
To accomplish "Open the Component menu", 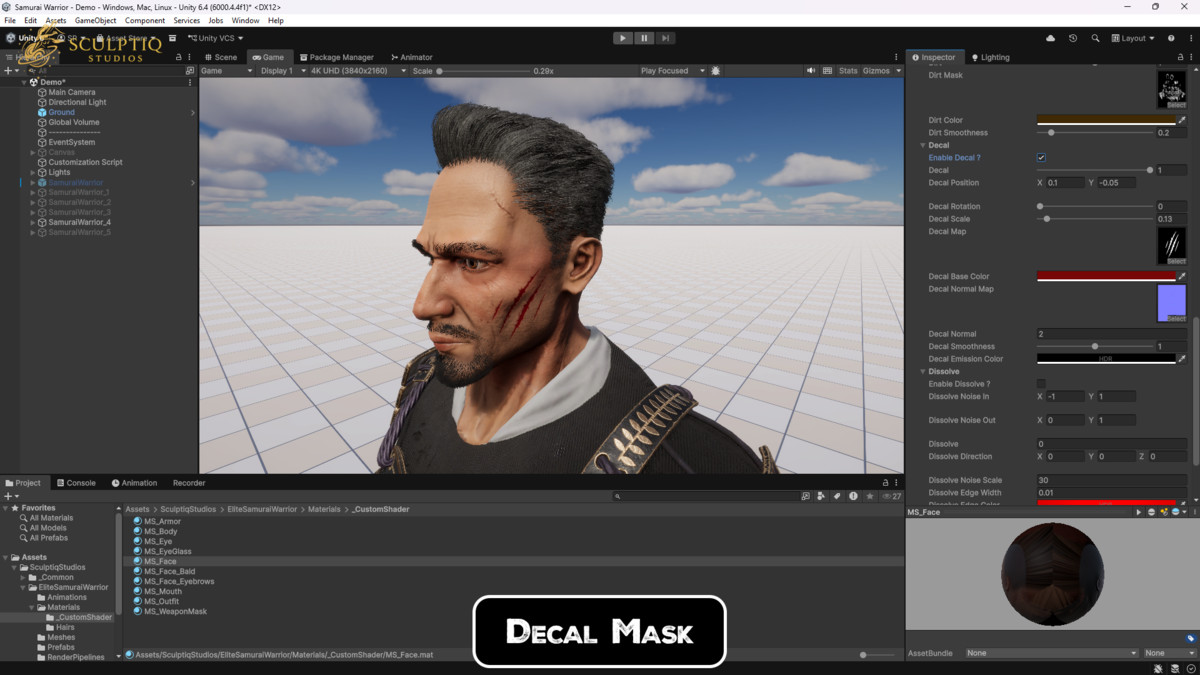I will [x=145, y=20].
